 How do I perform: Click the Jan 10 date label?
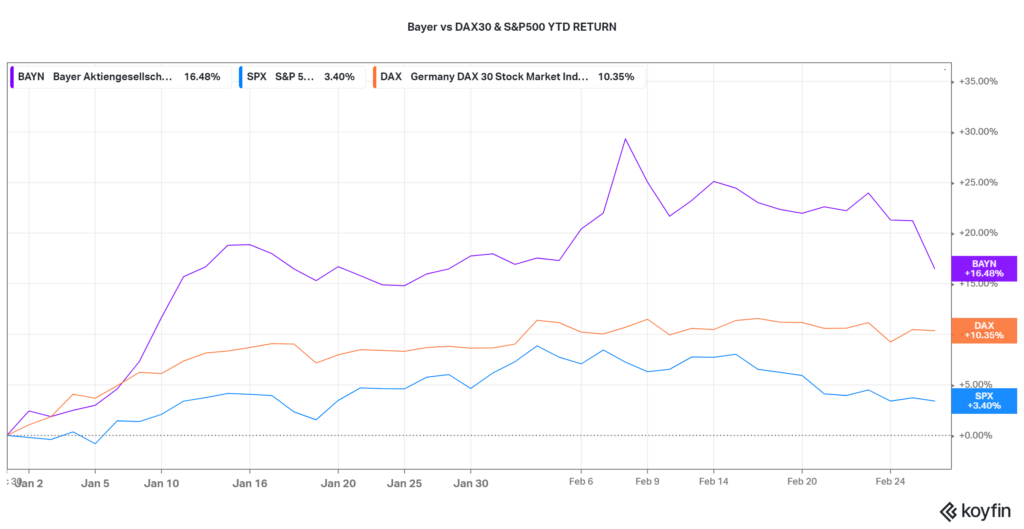(161, 484)
